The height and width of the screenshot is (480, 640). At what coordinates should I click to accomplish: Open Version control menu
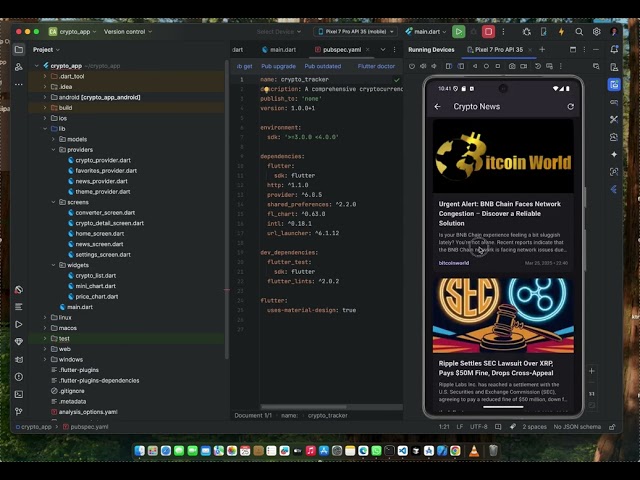tap(128, 31)
